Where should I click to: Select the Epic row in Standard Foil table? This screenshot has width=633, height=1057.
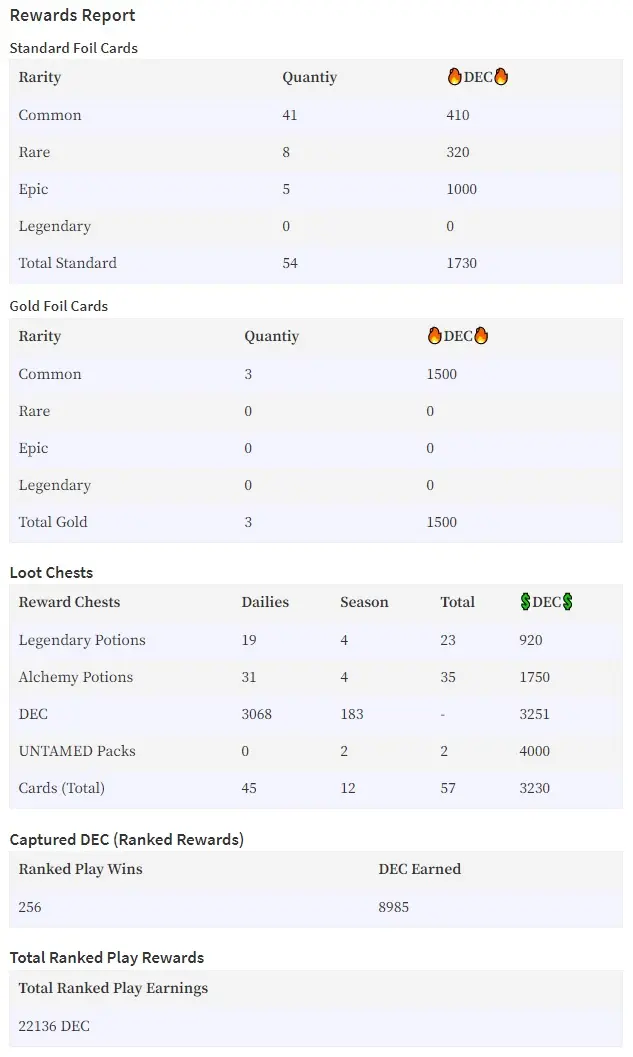click(315, 189)
